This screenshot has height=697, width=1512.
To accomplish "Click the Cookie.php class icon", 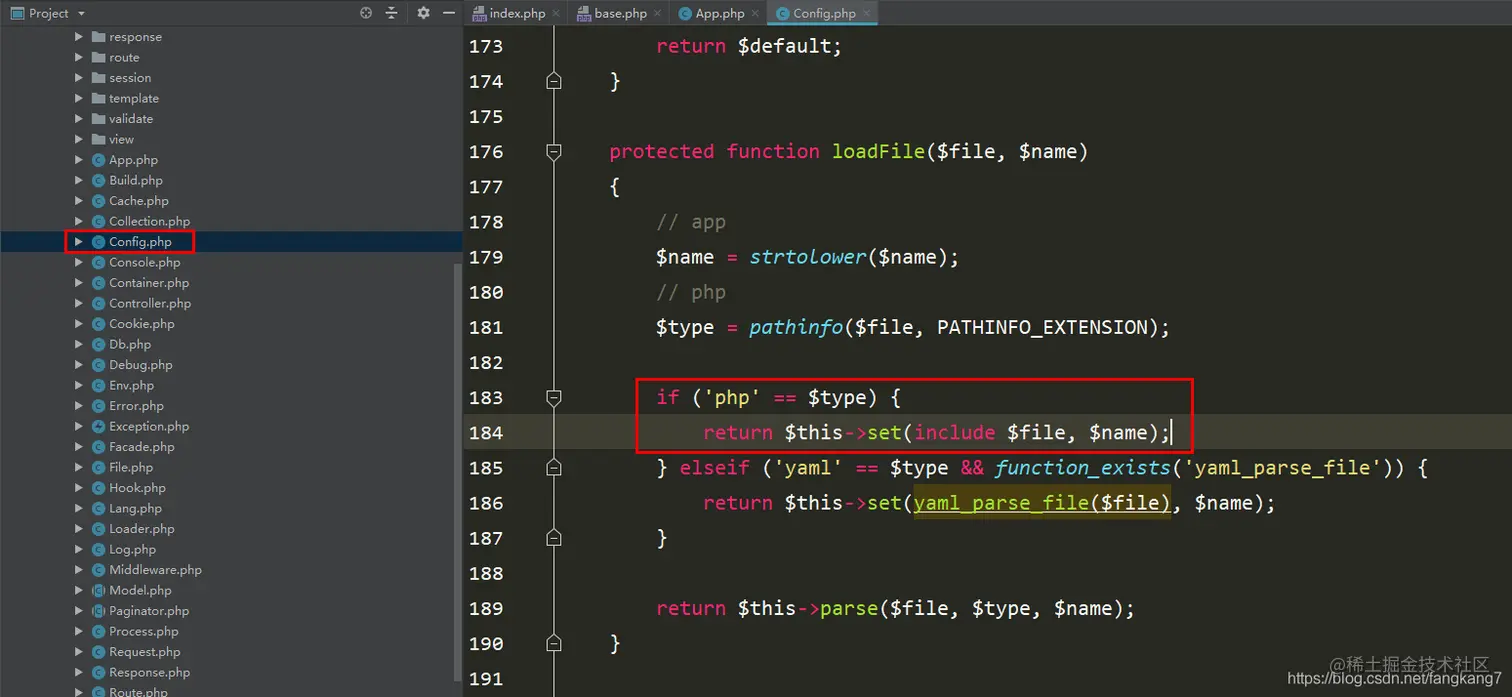I will coord(98,324).
